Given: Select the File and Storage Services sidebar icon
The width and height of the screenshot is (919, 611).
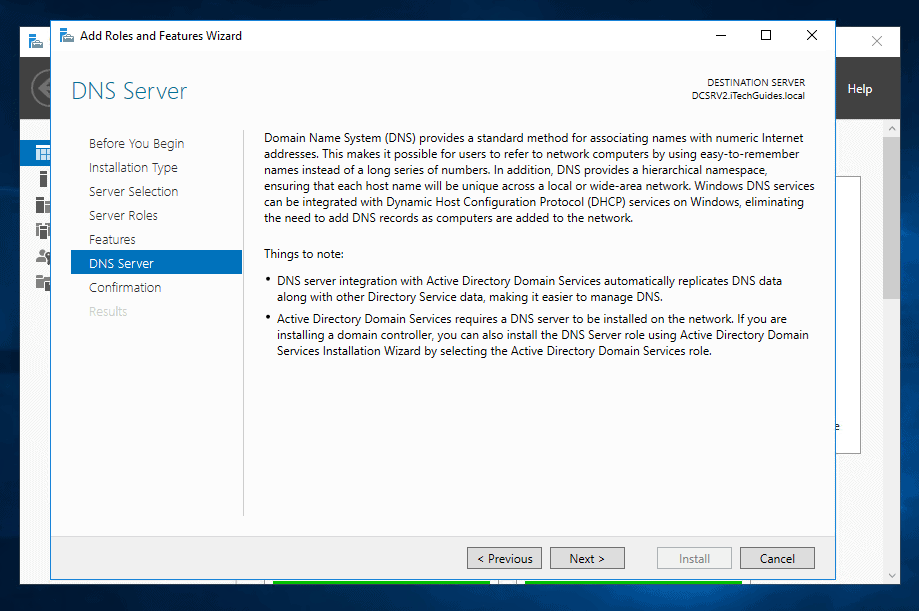Looking at the screenshot, I should (x=43, y=282).
